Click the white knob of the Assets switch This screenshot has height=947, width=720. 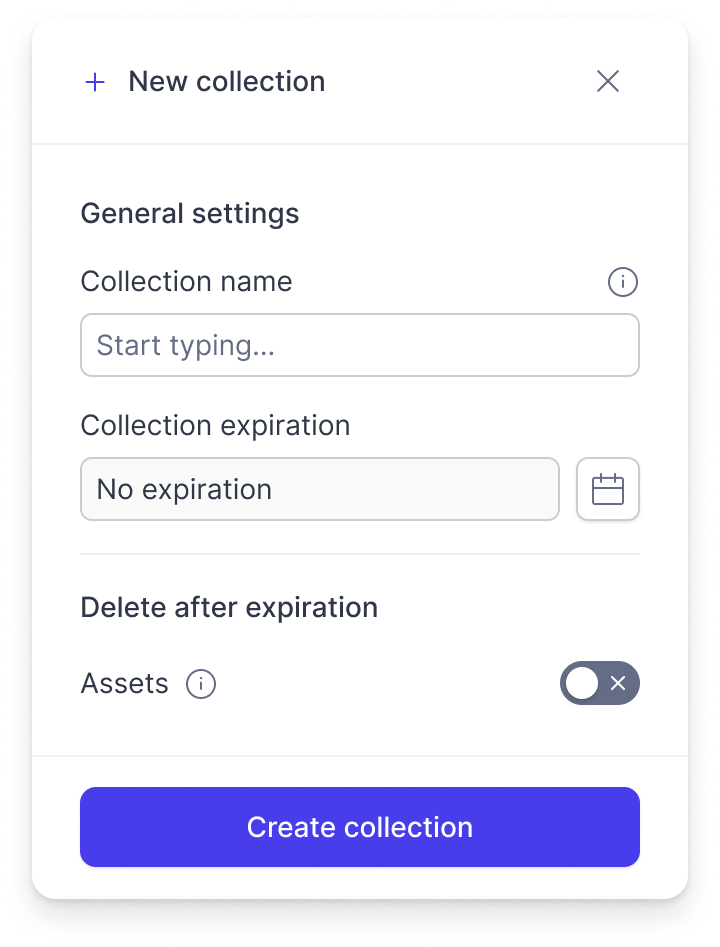pos(582,683)
